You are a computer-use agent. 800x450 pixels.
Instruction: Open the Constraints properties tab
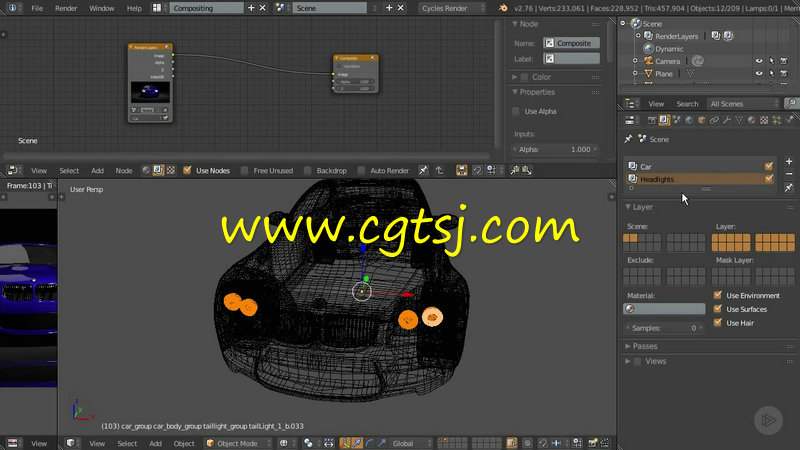[x=714, y=120]
